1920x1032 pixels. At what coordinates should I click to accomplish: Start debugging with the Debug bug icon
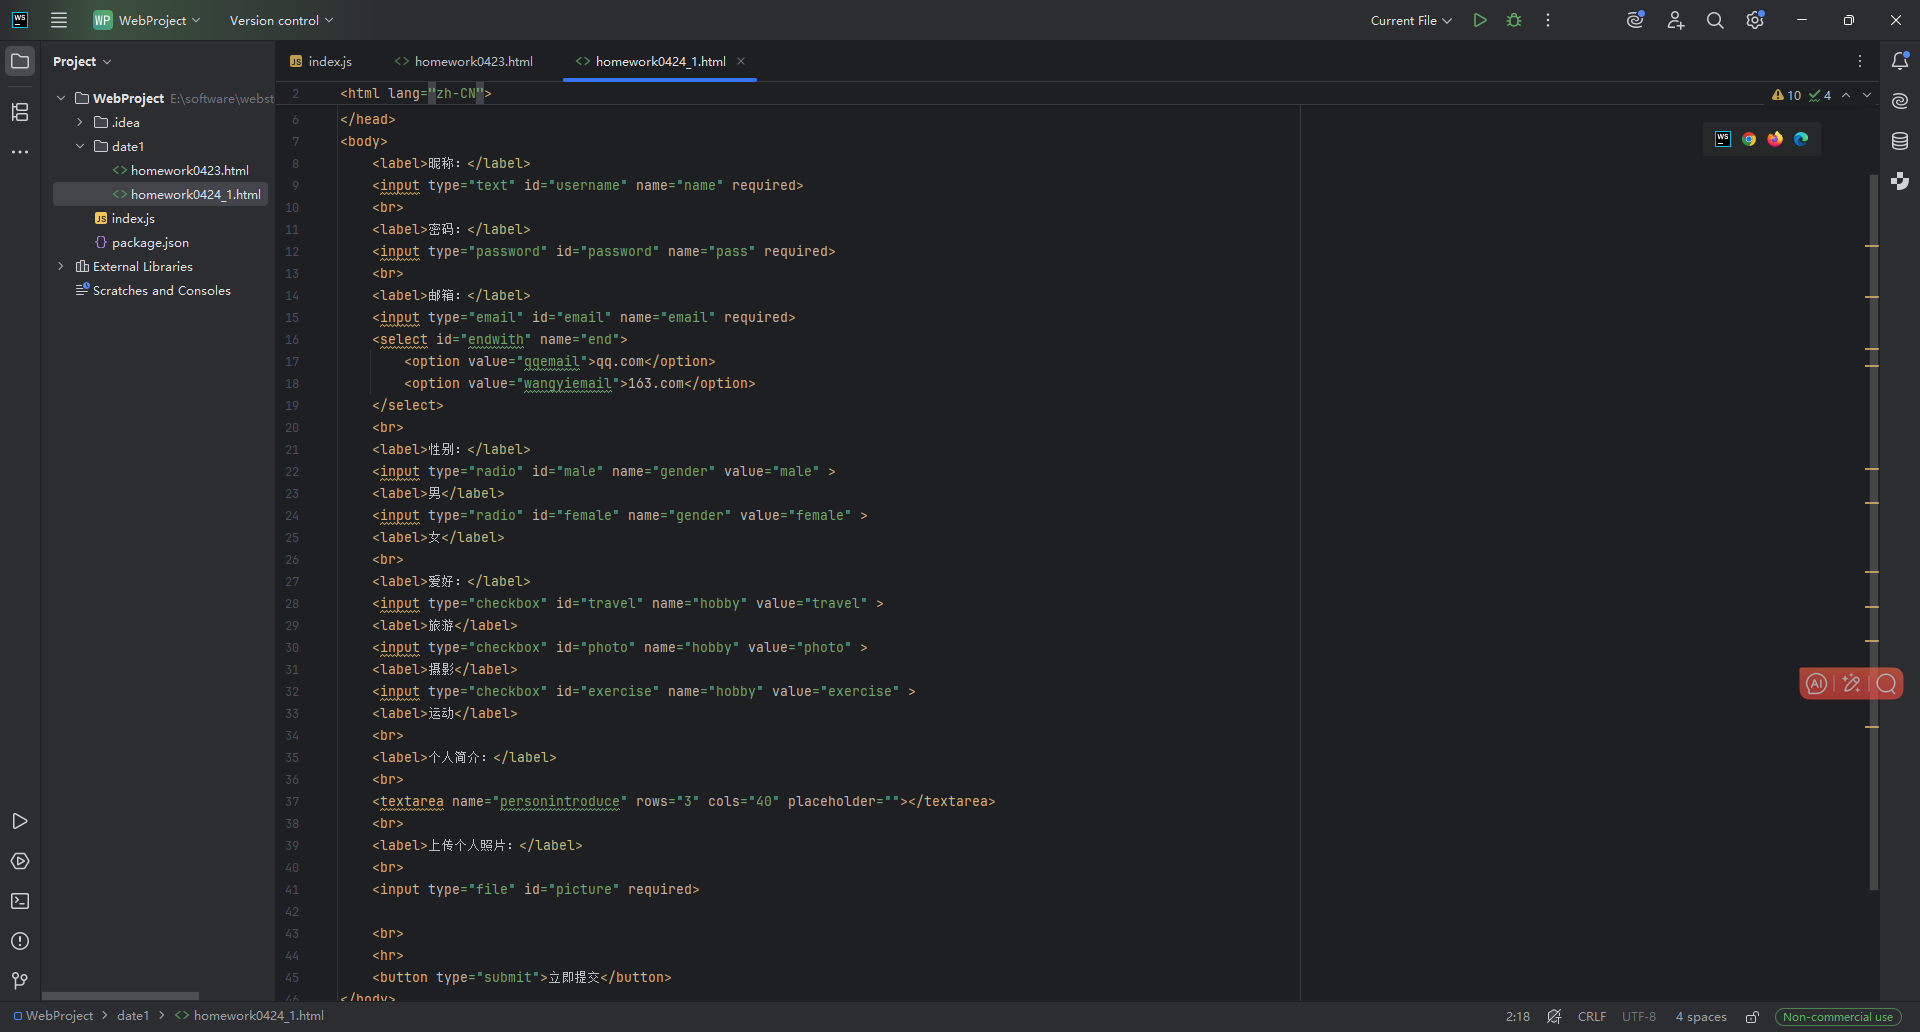1514,20
